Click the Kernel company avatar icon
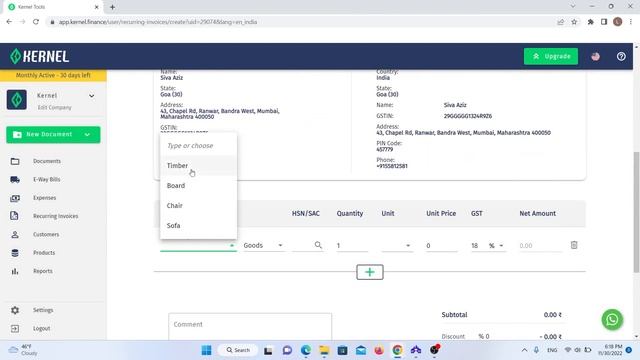The image size is (640, 360). (17, 100)
